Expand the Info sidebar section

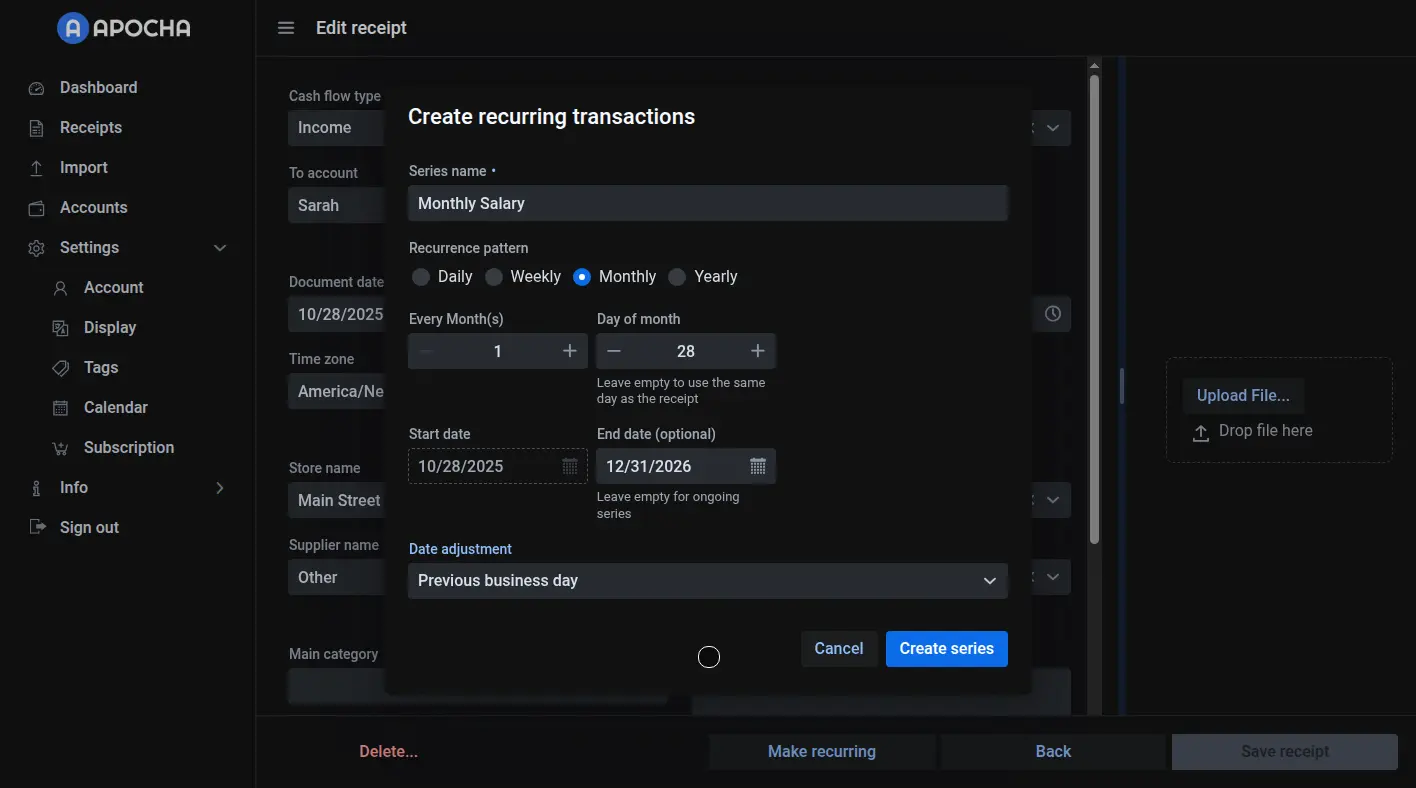tap(220, 488)
